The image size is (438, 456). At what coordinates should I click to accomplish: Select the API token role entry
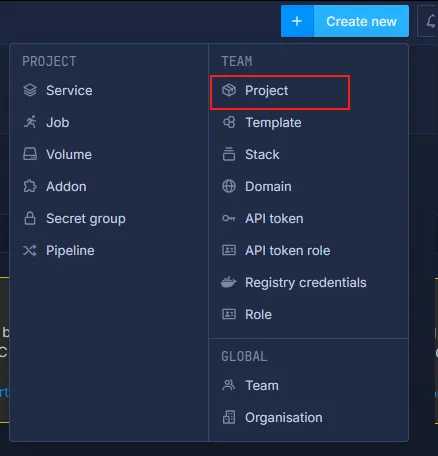[x=288, y=250]
